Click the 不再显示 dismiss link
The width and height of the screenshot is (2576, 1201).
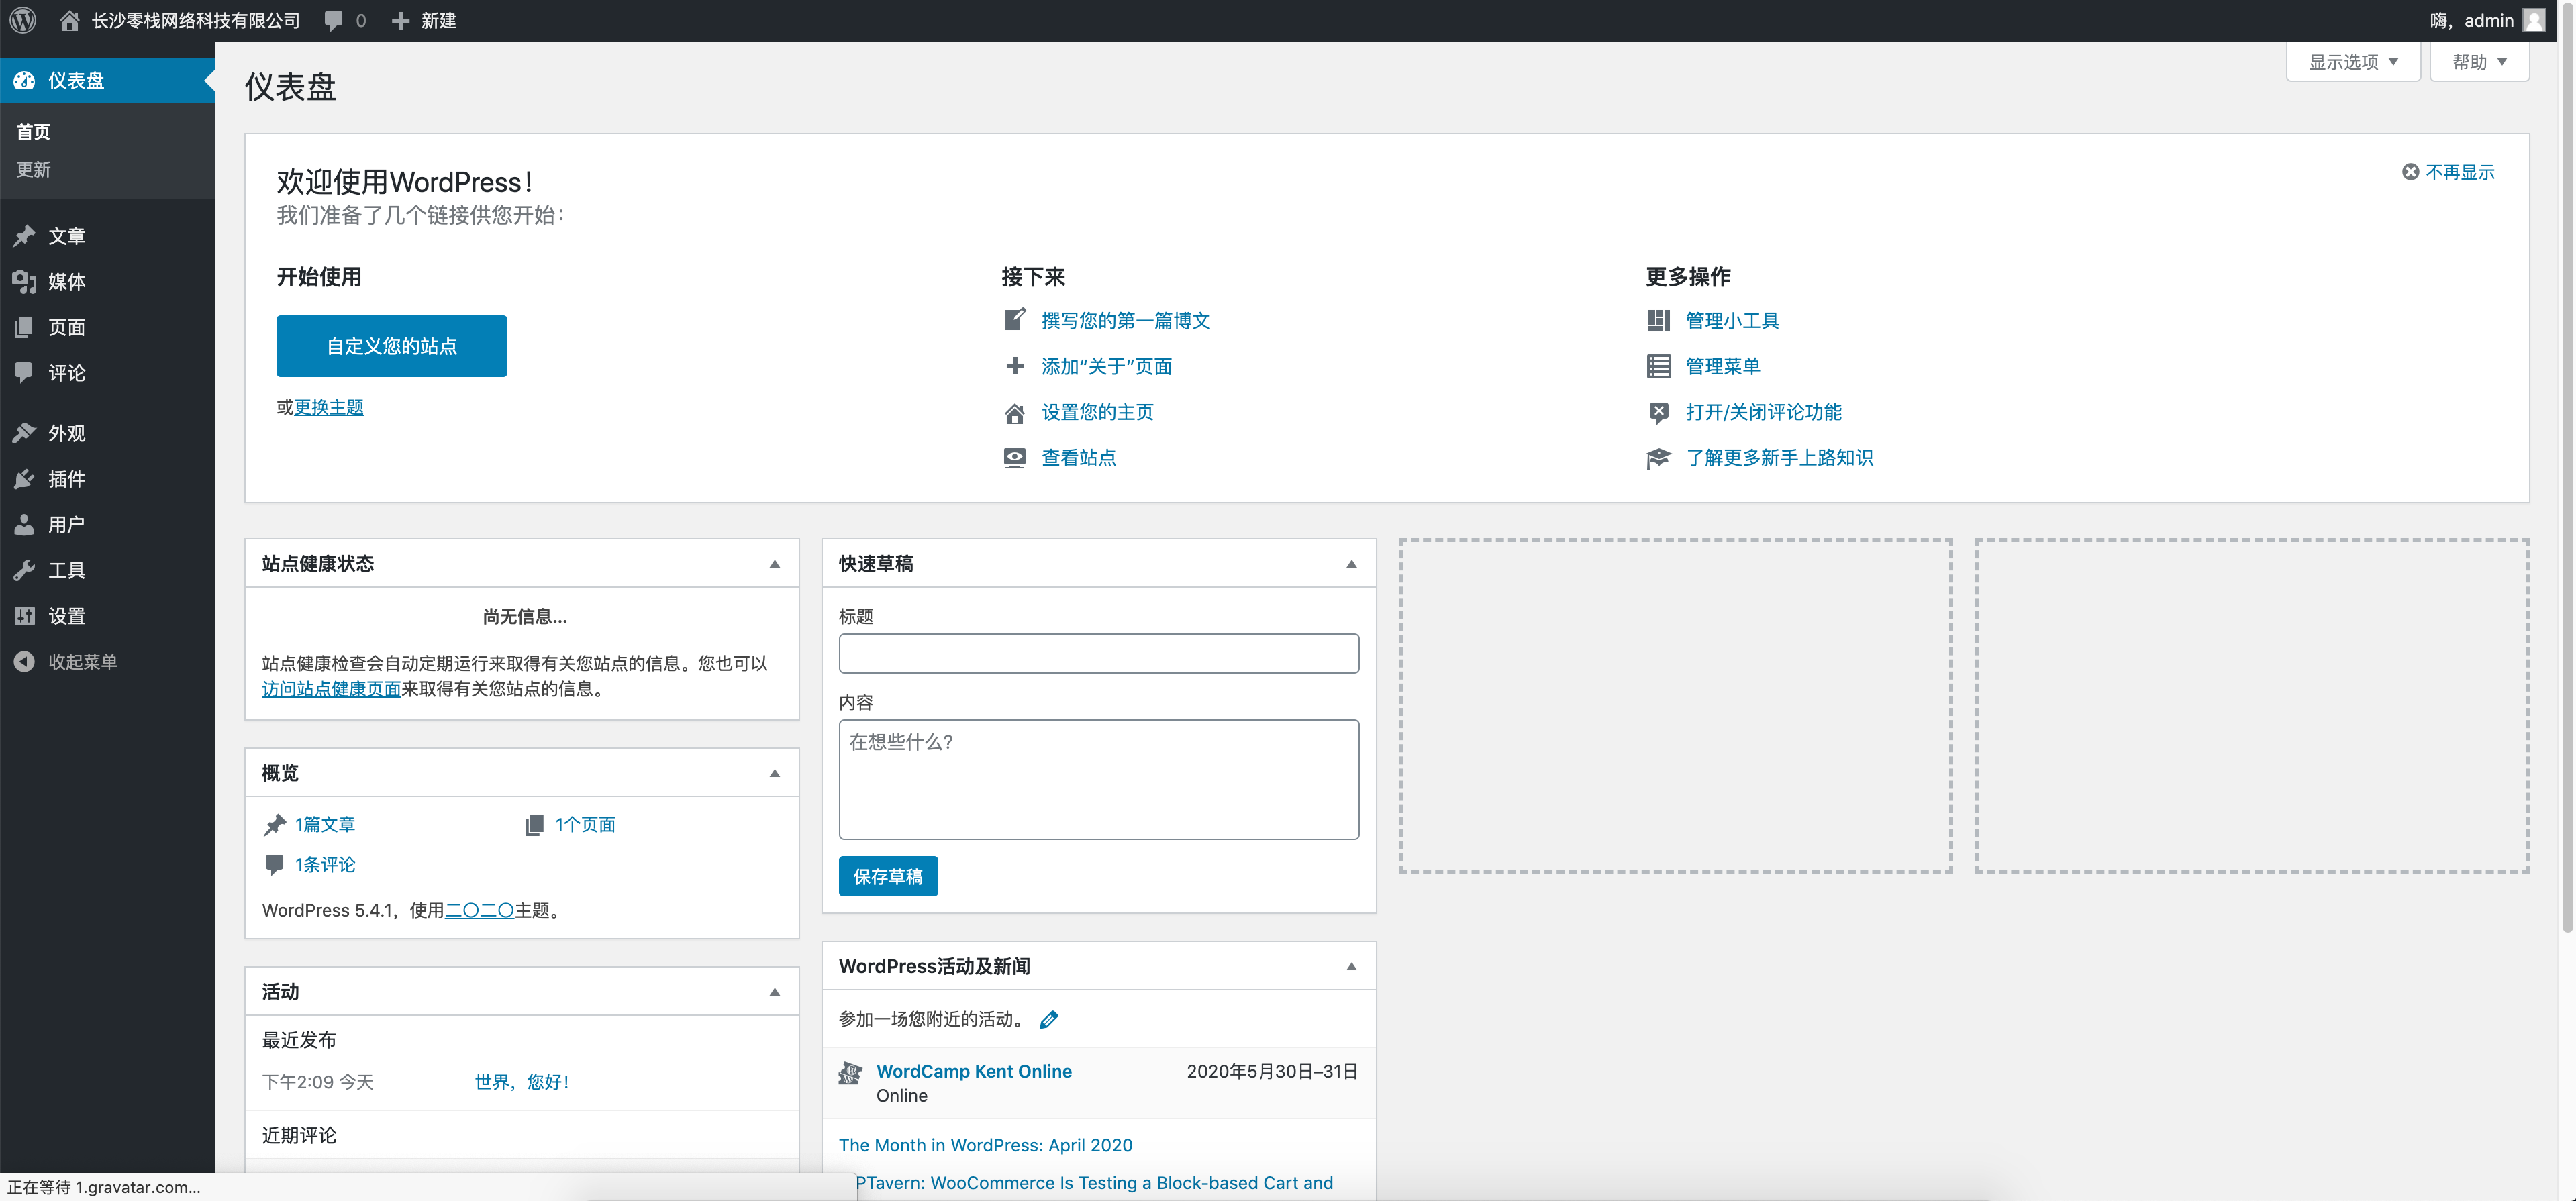tap(2460, 172)
